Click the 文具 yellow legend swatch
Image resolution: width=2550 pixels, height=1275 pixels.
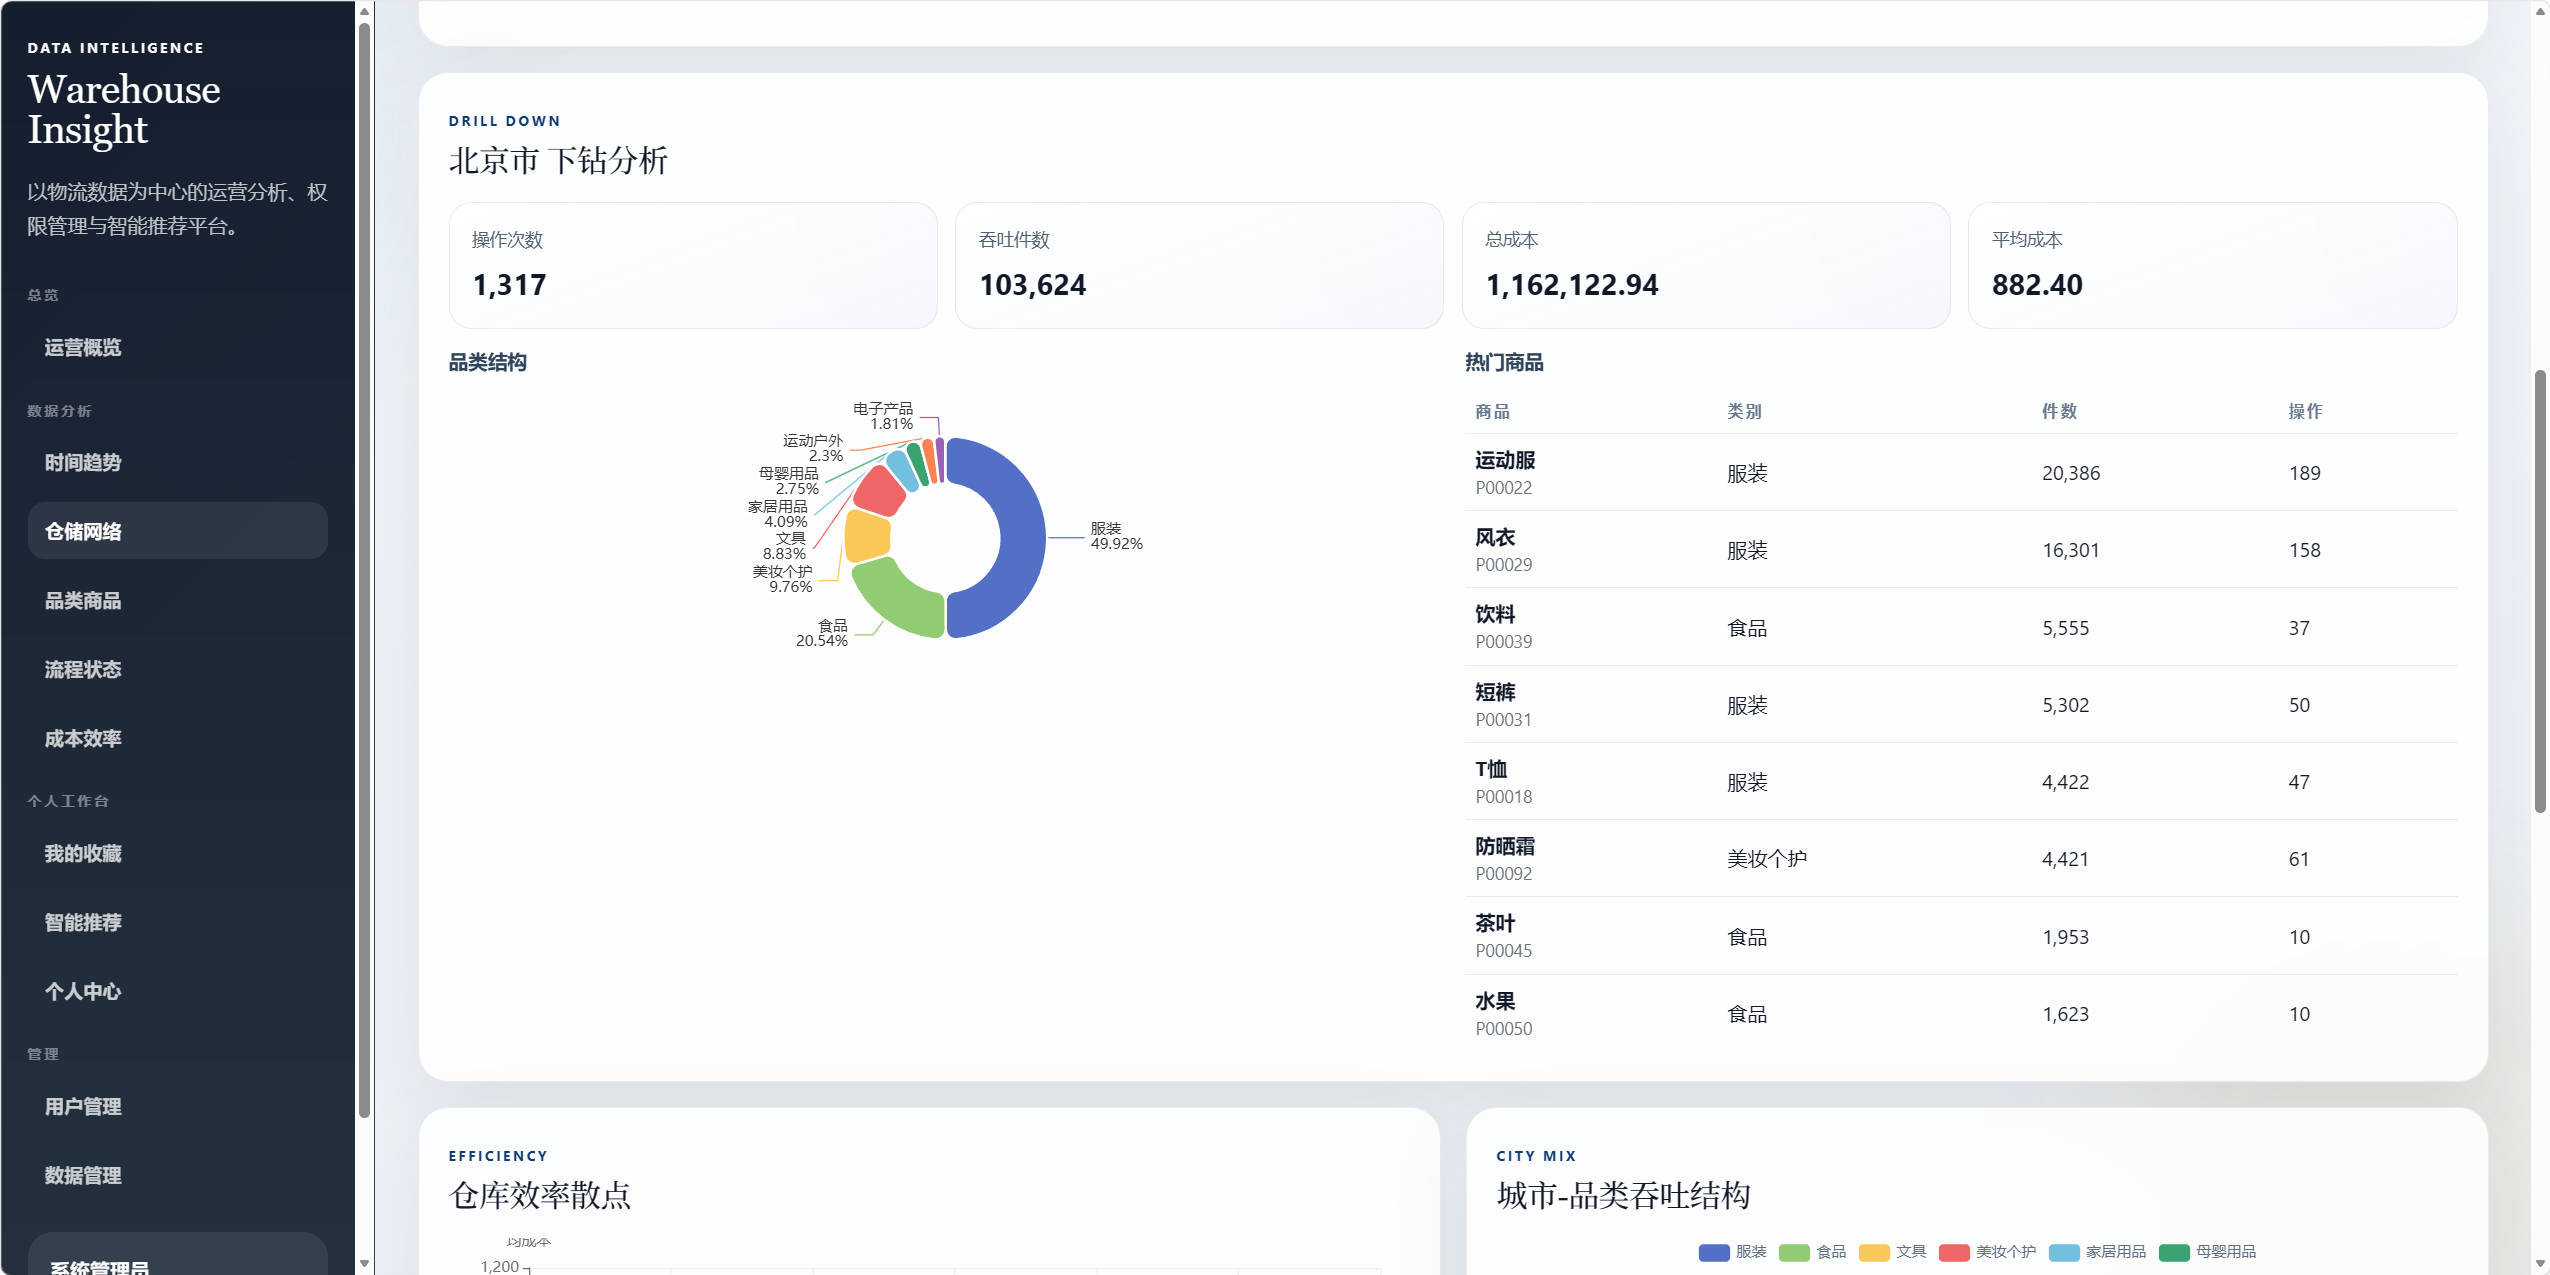1874,1253
